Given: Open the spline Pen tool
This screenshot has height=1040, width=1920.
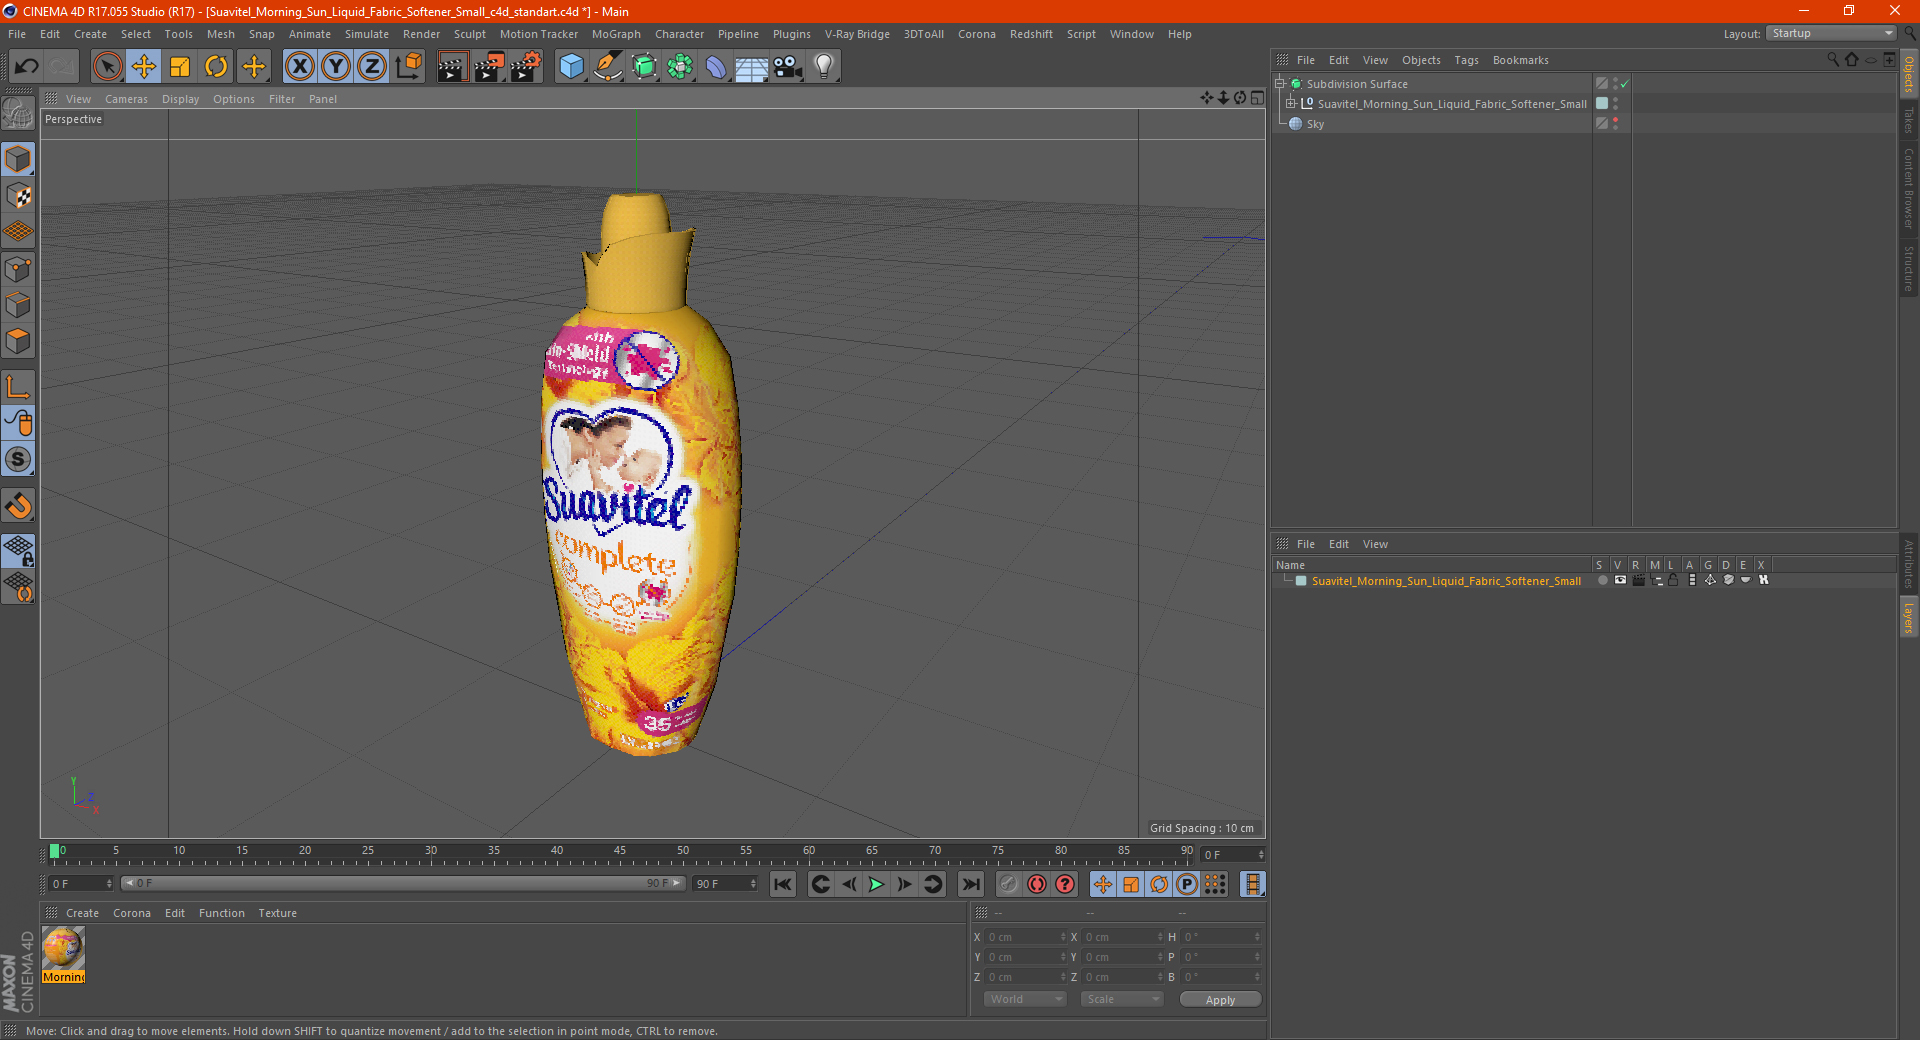Looking at the screenshot, I should (608, 67).
